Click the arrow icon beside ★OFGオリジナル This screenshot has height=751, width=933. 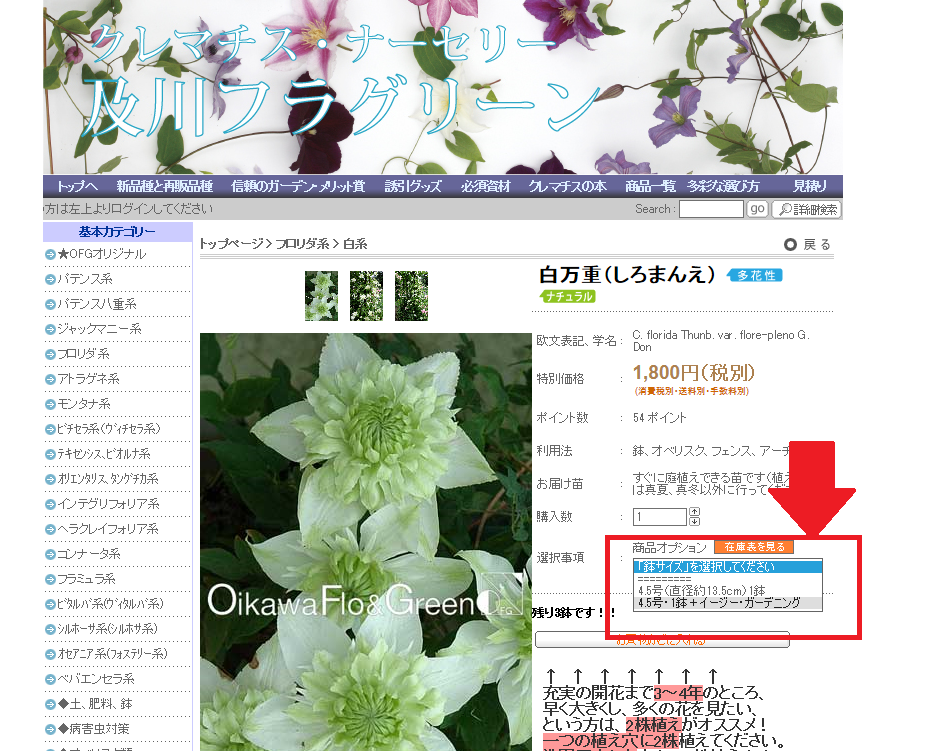pyautogui.click(x=51, y=254)
